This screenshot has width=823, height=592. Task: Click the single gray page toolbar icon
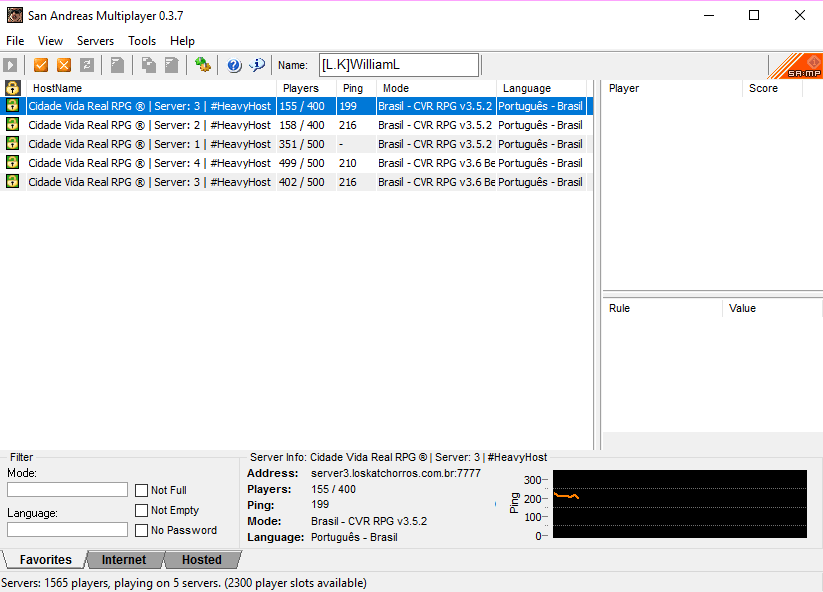(117, 65)
